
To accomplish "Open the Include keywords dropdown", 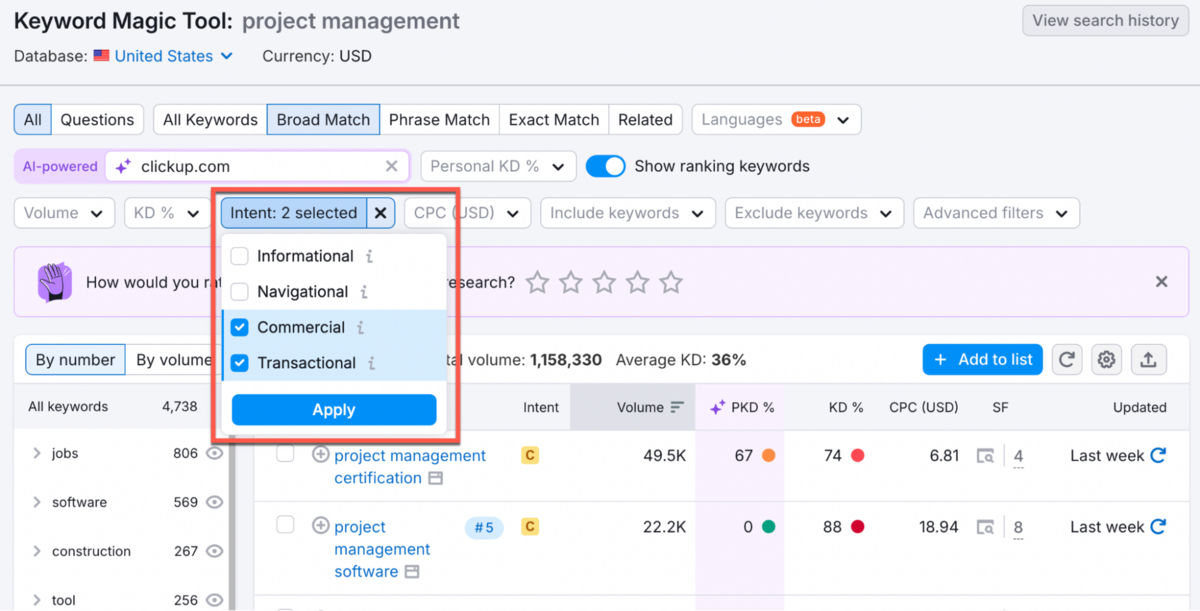I will click(x=628, y=213).
